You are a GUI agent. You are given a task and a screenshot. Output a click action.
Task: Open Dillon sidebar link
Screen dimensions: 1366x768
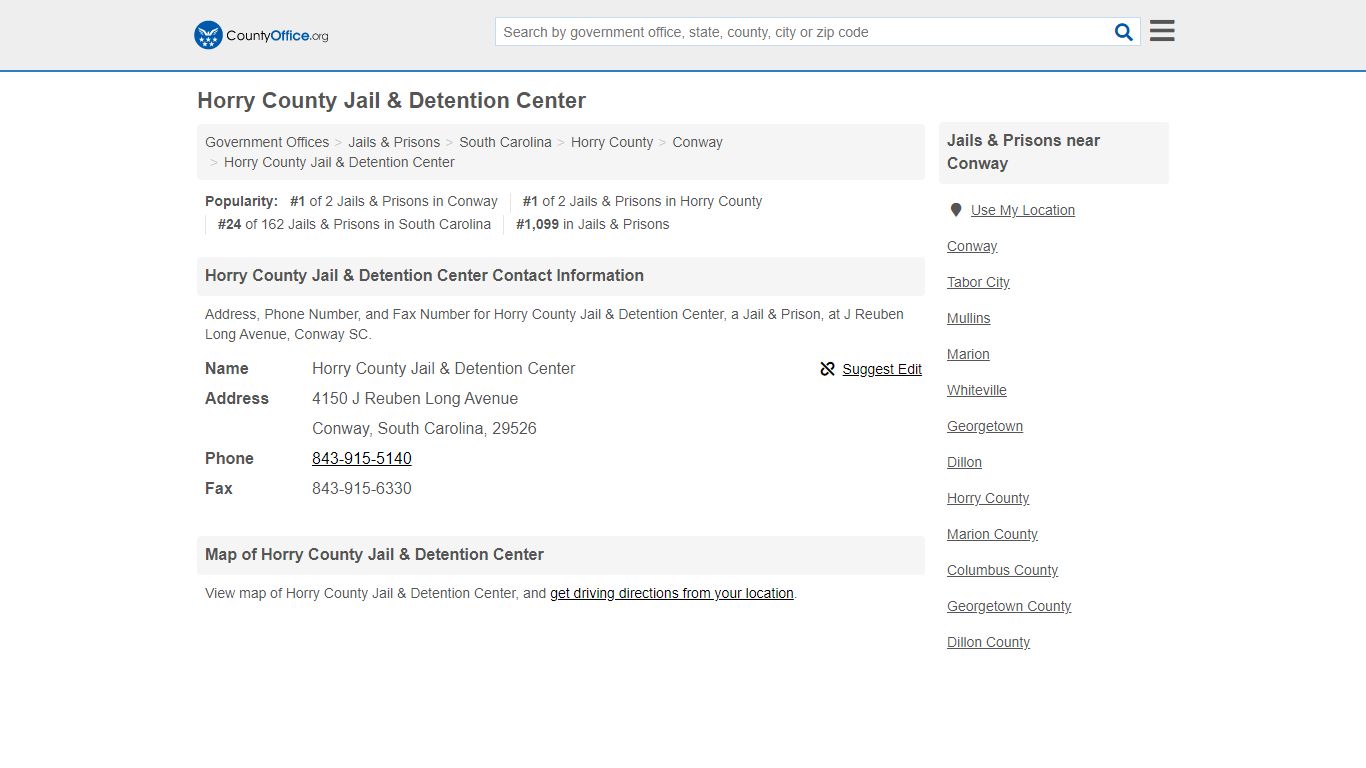tap(964, 462)
